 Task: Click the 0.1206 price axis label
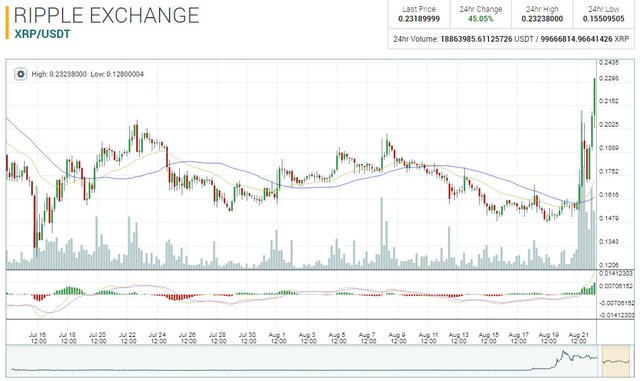pos(609,265)
